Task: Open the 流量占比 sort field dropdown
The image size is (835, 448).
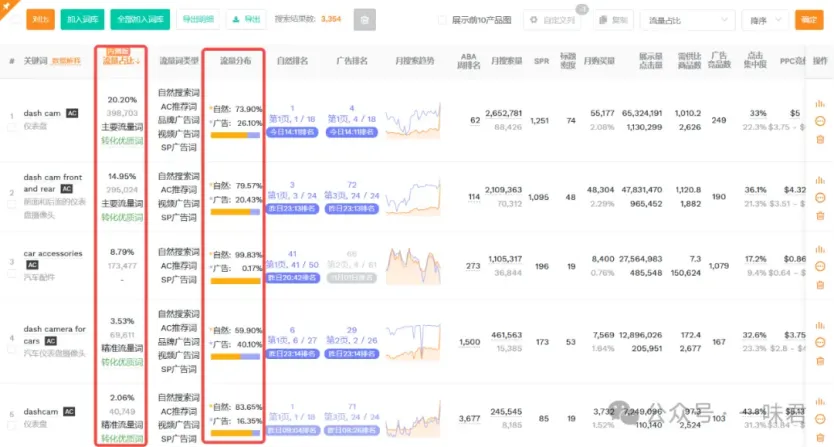Action: point(687,20)
